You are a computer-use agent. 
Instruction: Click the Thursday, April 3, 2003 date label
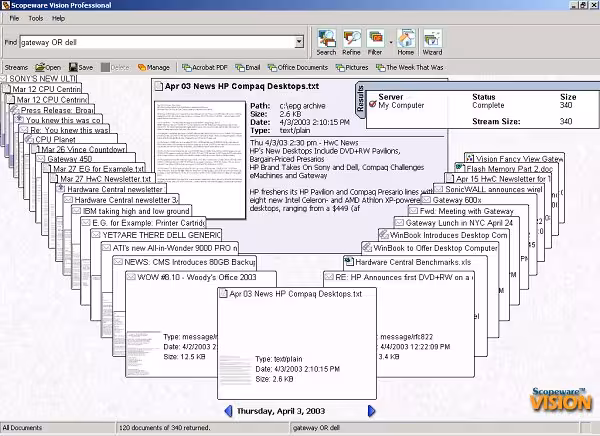coord(281,411)
